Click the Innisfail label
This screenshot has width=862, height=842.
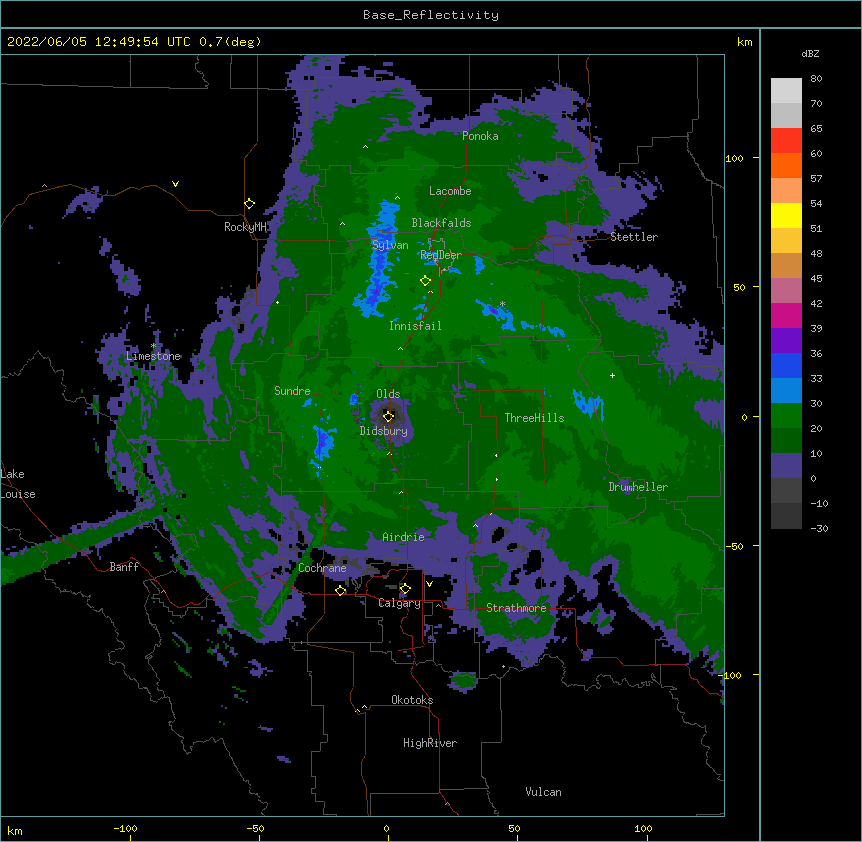415,326
